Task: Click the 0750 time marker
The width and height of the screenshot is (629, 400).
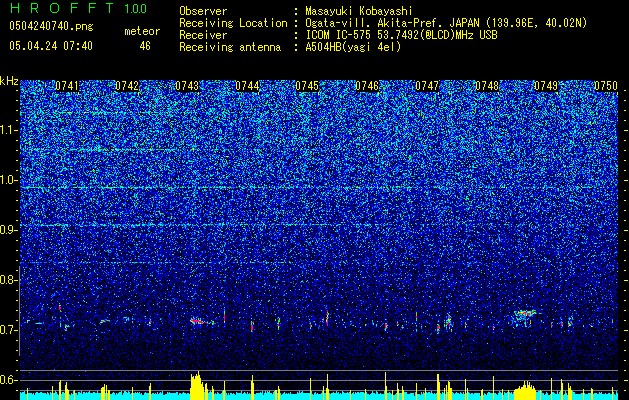Action: [x=606, y=86]
